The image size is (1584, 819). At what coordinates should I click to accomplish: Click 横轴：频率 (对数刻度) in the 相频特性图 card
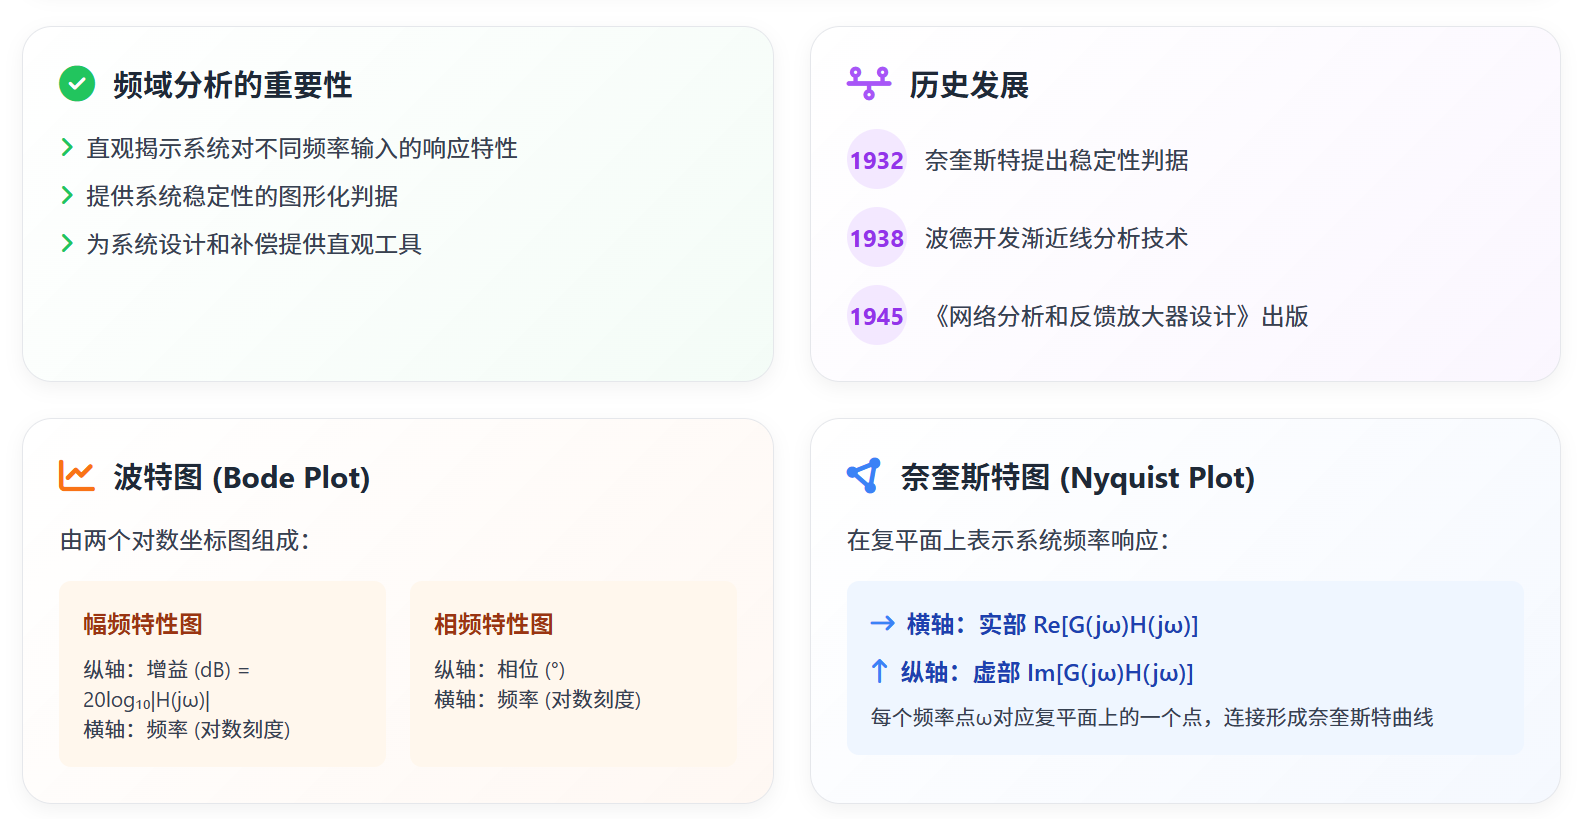tap(538, 699)
